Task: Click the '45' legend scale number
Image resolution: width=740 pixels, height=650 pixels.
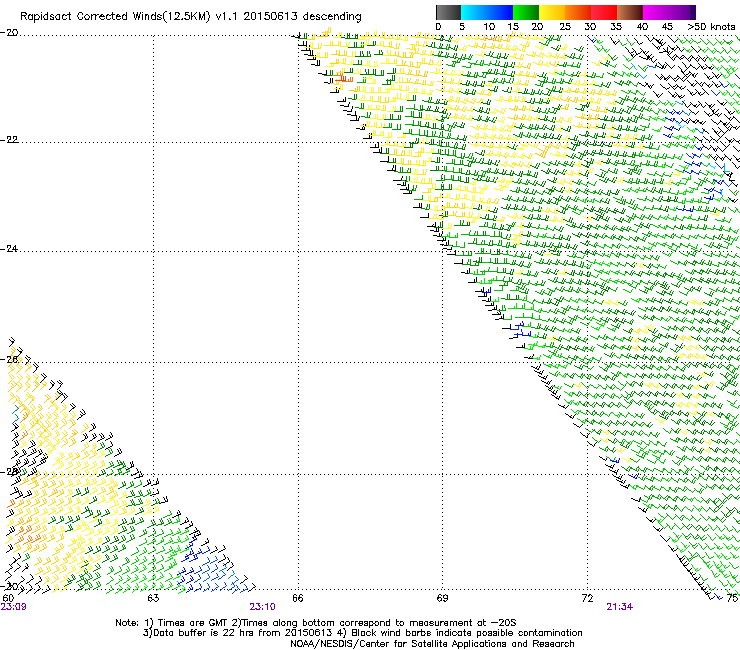Action: tap(667, 27)
